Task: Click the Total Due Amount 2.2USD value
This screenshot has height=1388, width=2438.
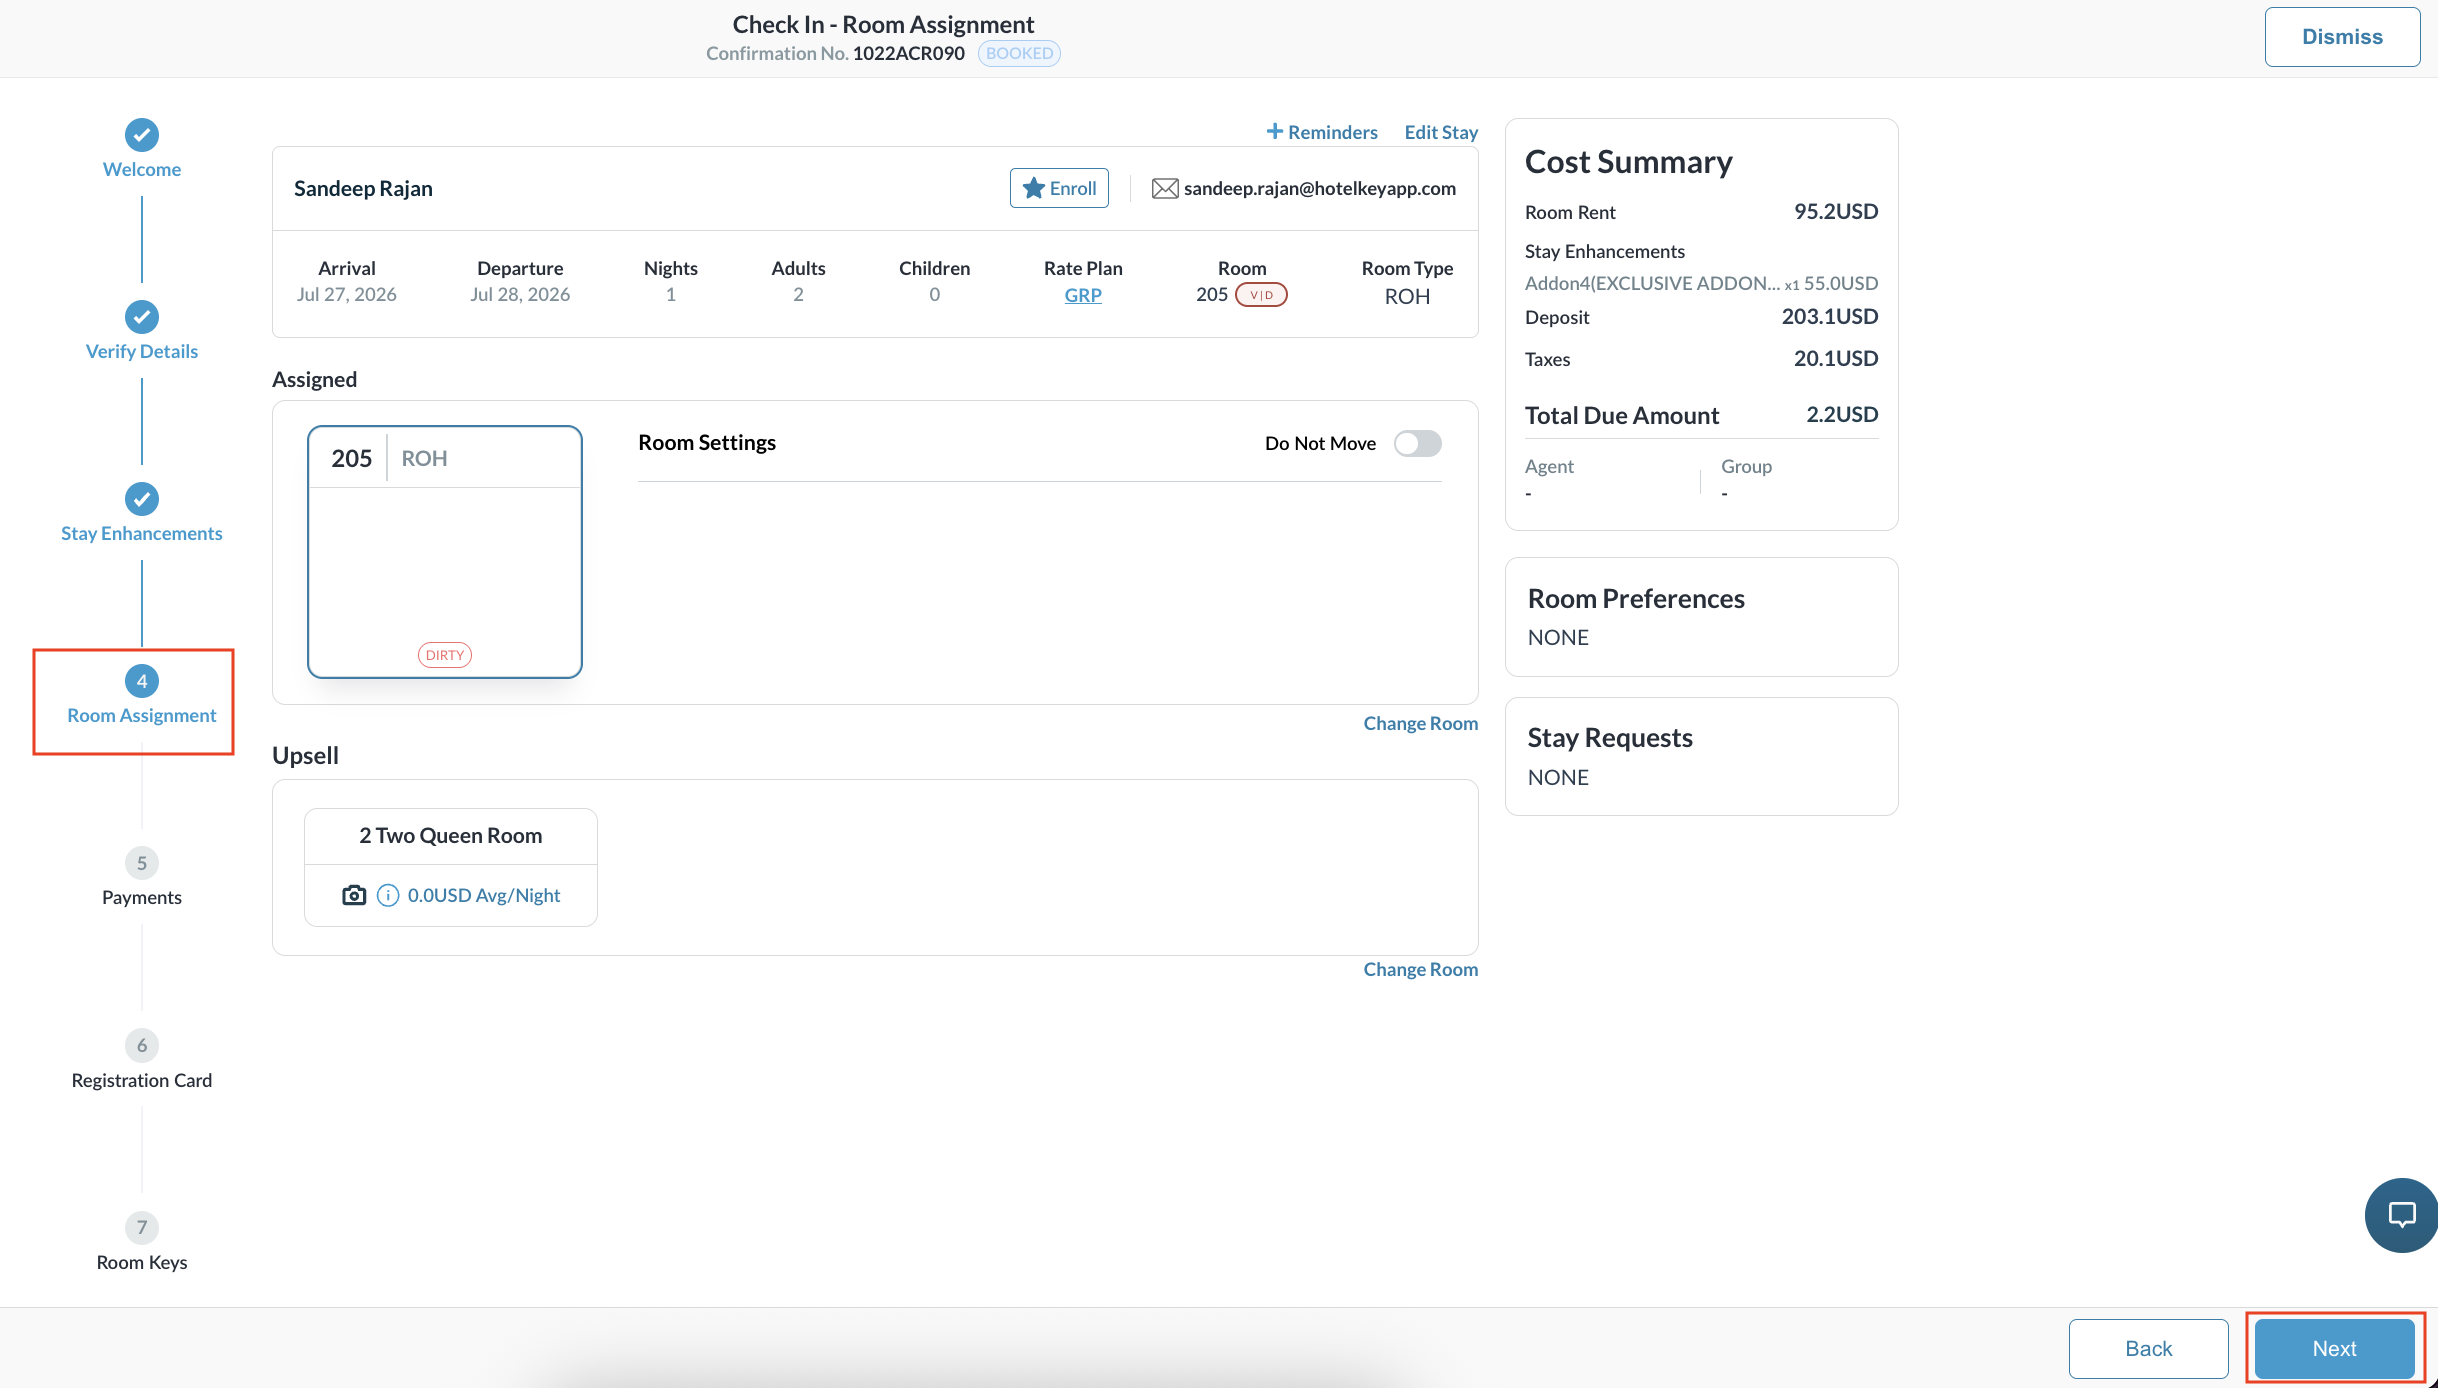Action: pos(1842,414)
